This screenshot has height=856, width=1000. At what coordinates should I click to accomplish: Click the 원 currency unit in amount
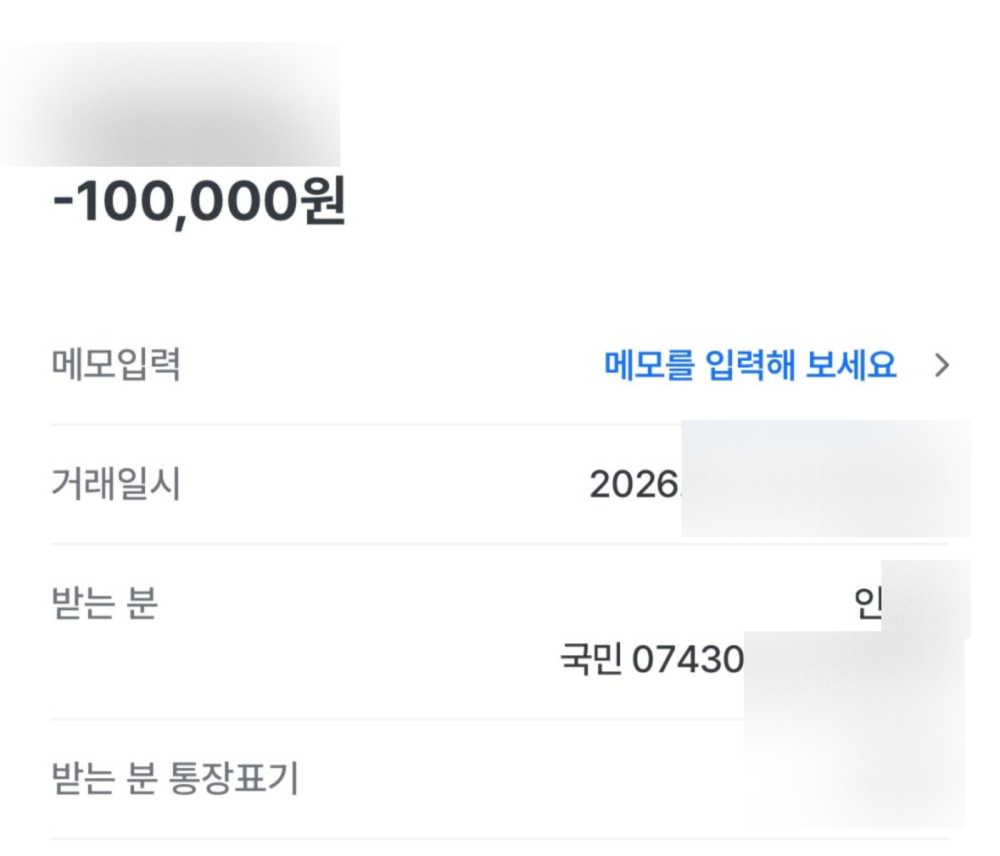322,203
